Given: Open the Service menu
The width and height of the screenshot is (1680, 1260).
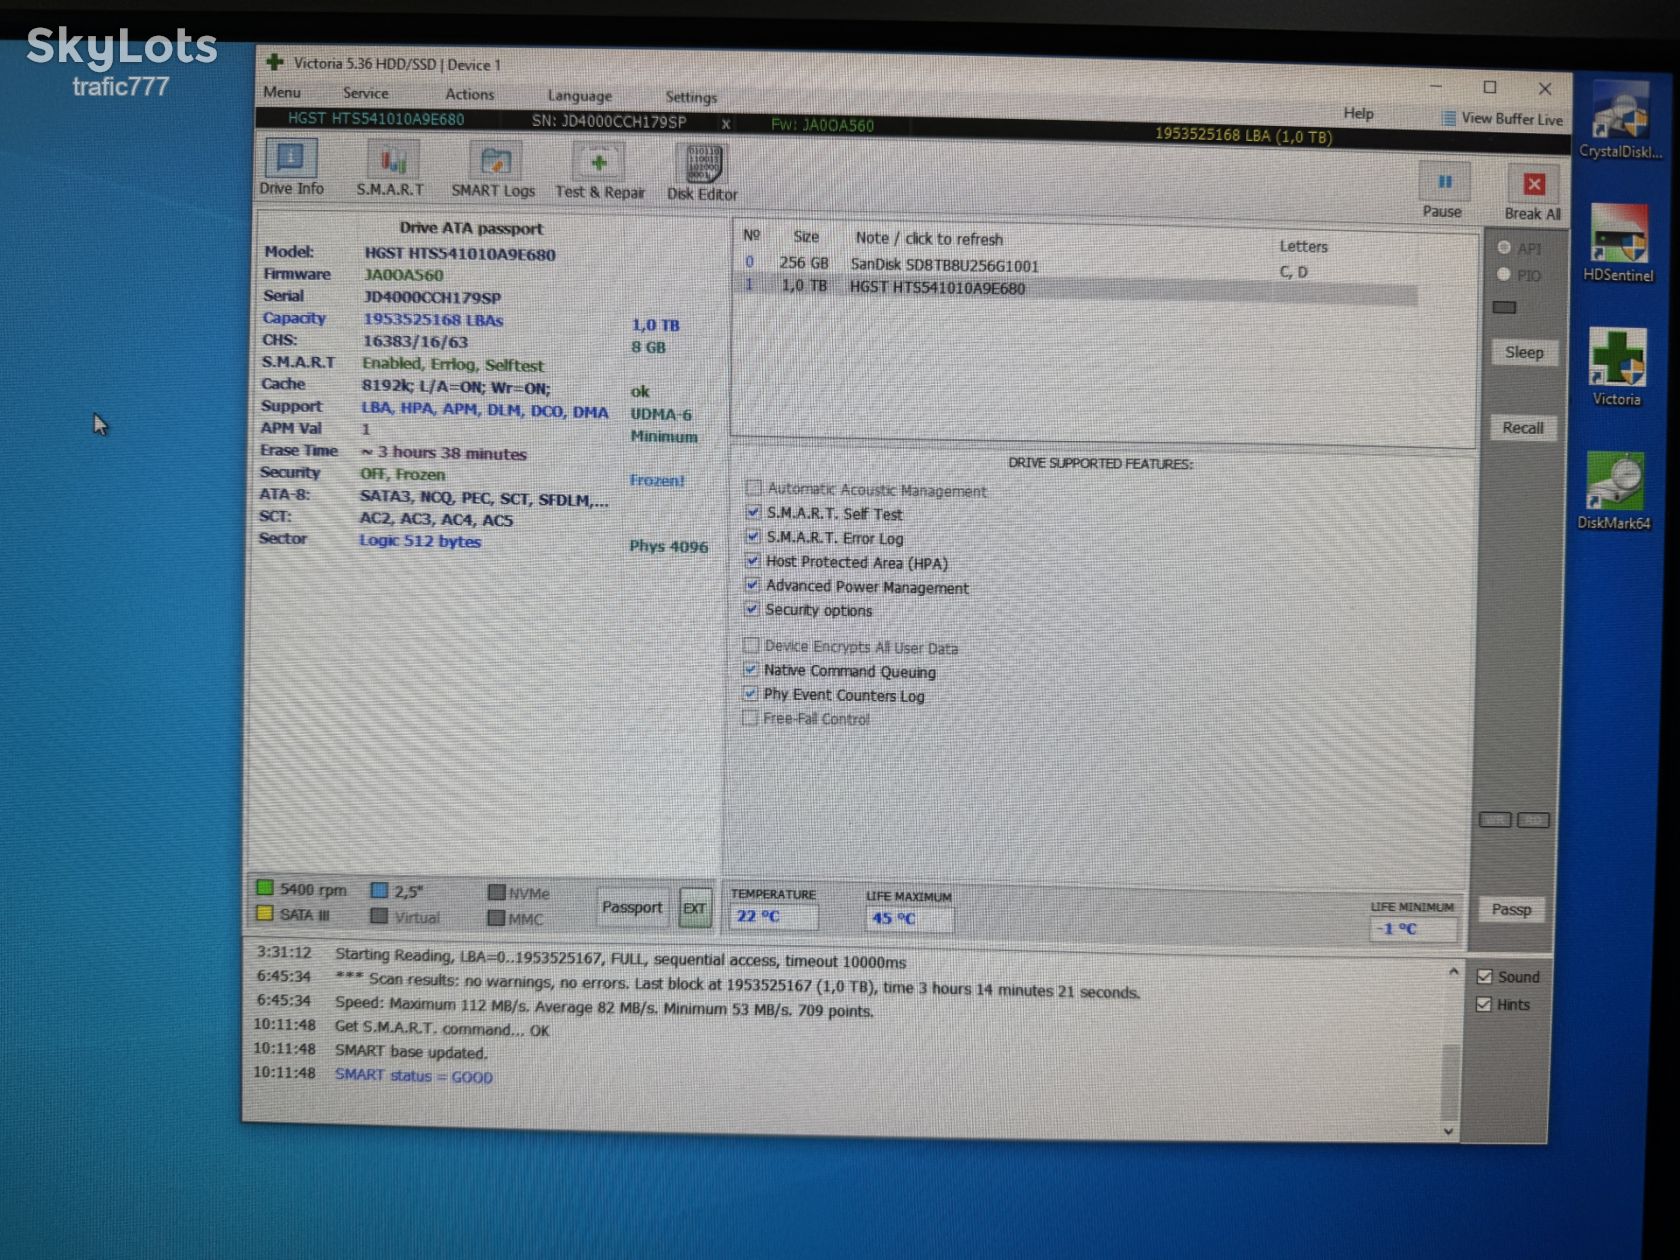Looking at the screenshot, I should tap(366, 93).
